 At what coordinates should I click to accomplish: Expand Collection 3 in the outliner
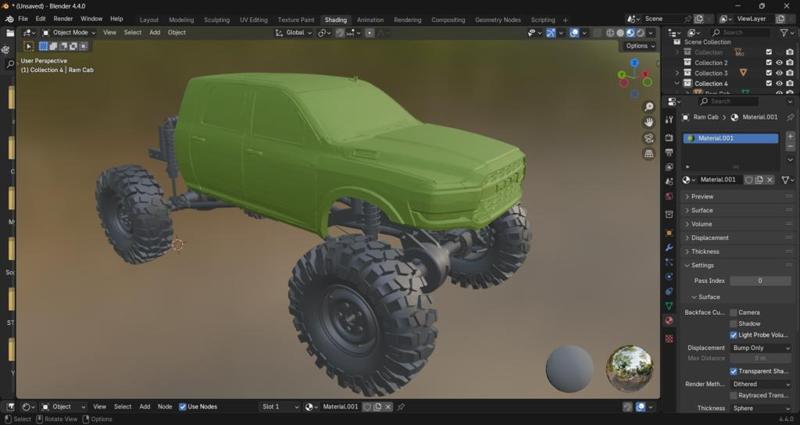(x=677, y=73)
